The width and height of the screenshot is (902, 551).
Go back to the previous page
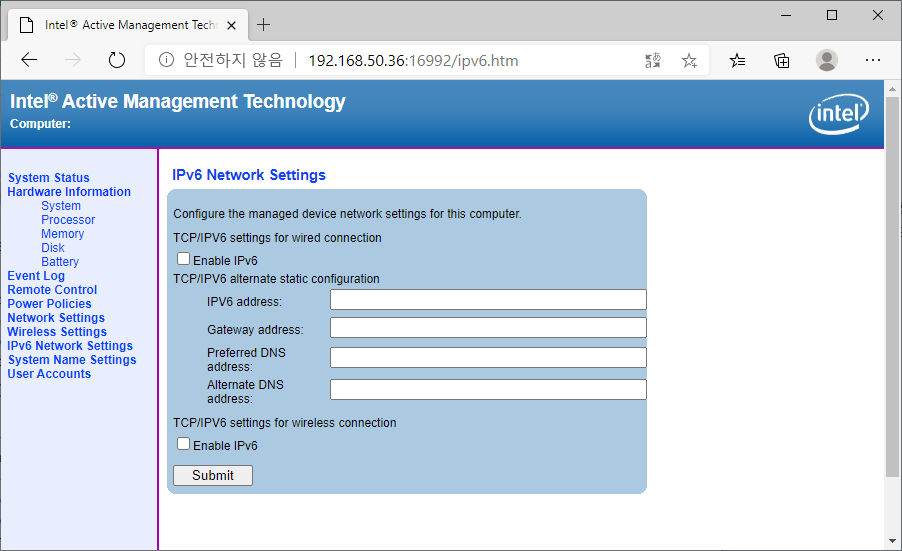[x=29, y=60]
